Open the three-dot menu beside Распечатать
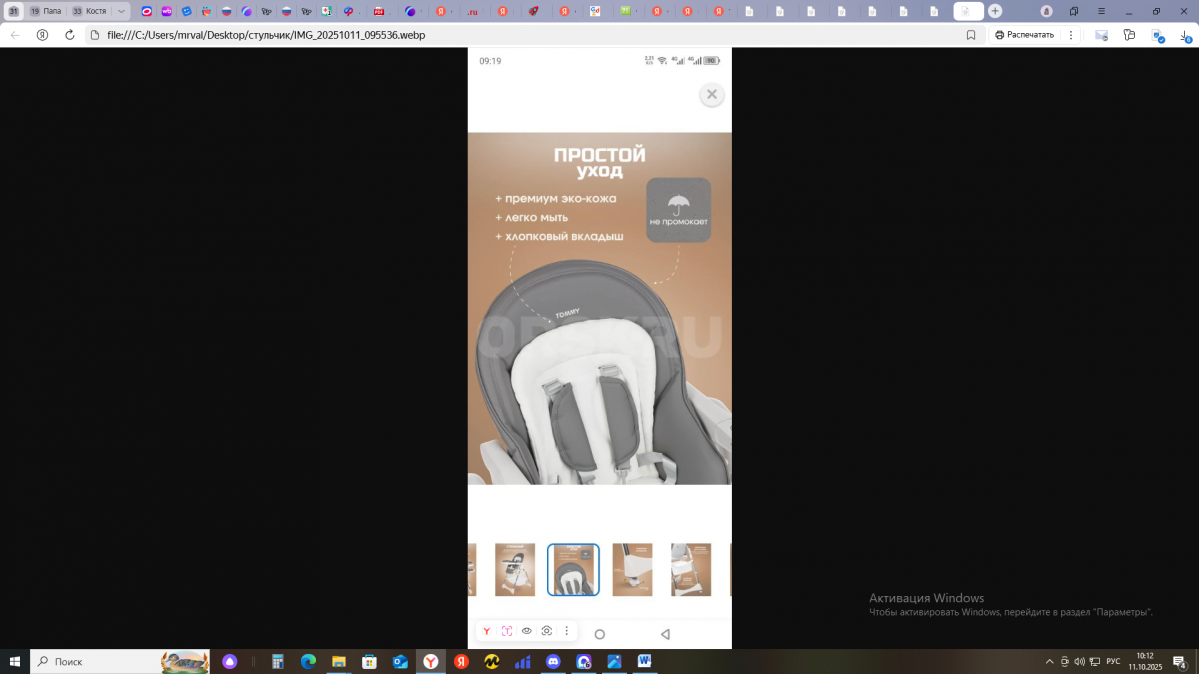1199x674 pixels. tap(1071, 35)
